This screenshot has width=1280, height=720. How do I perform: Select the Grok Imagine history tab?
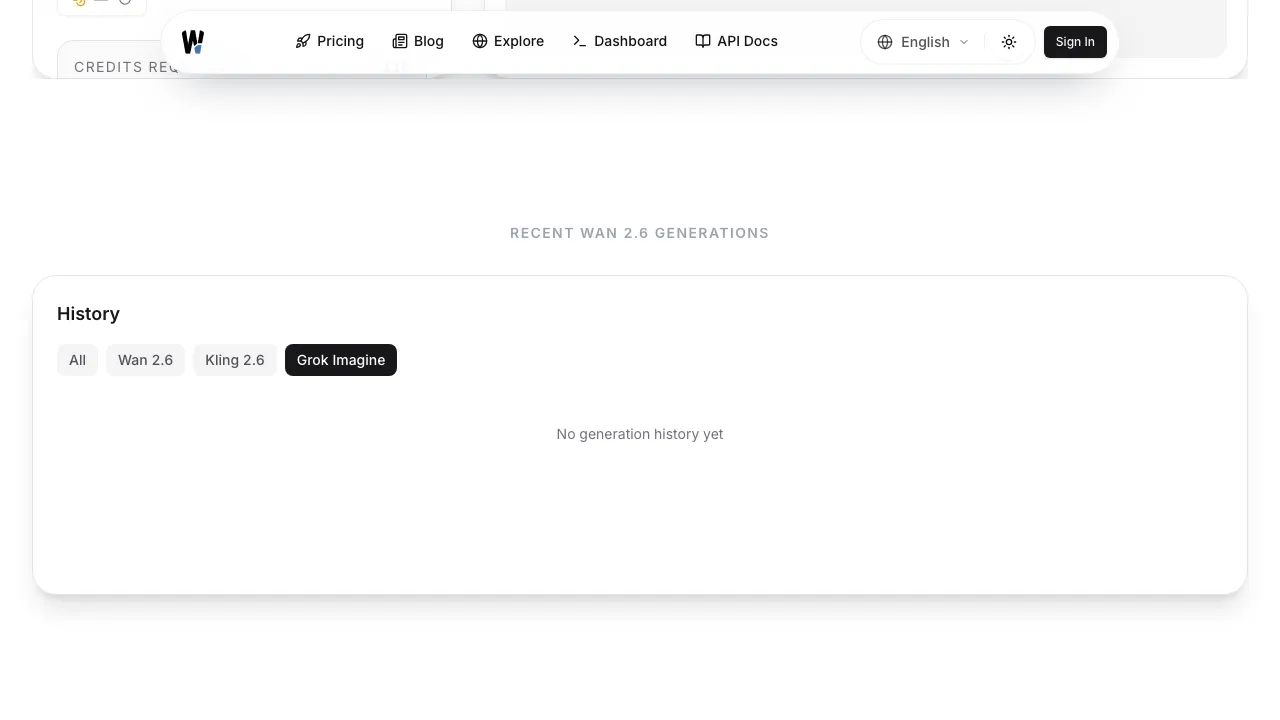tap(341, 360)
